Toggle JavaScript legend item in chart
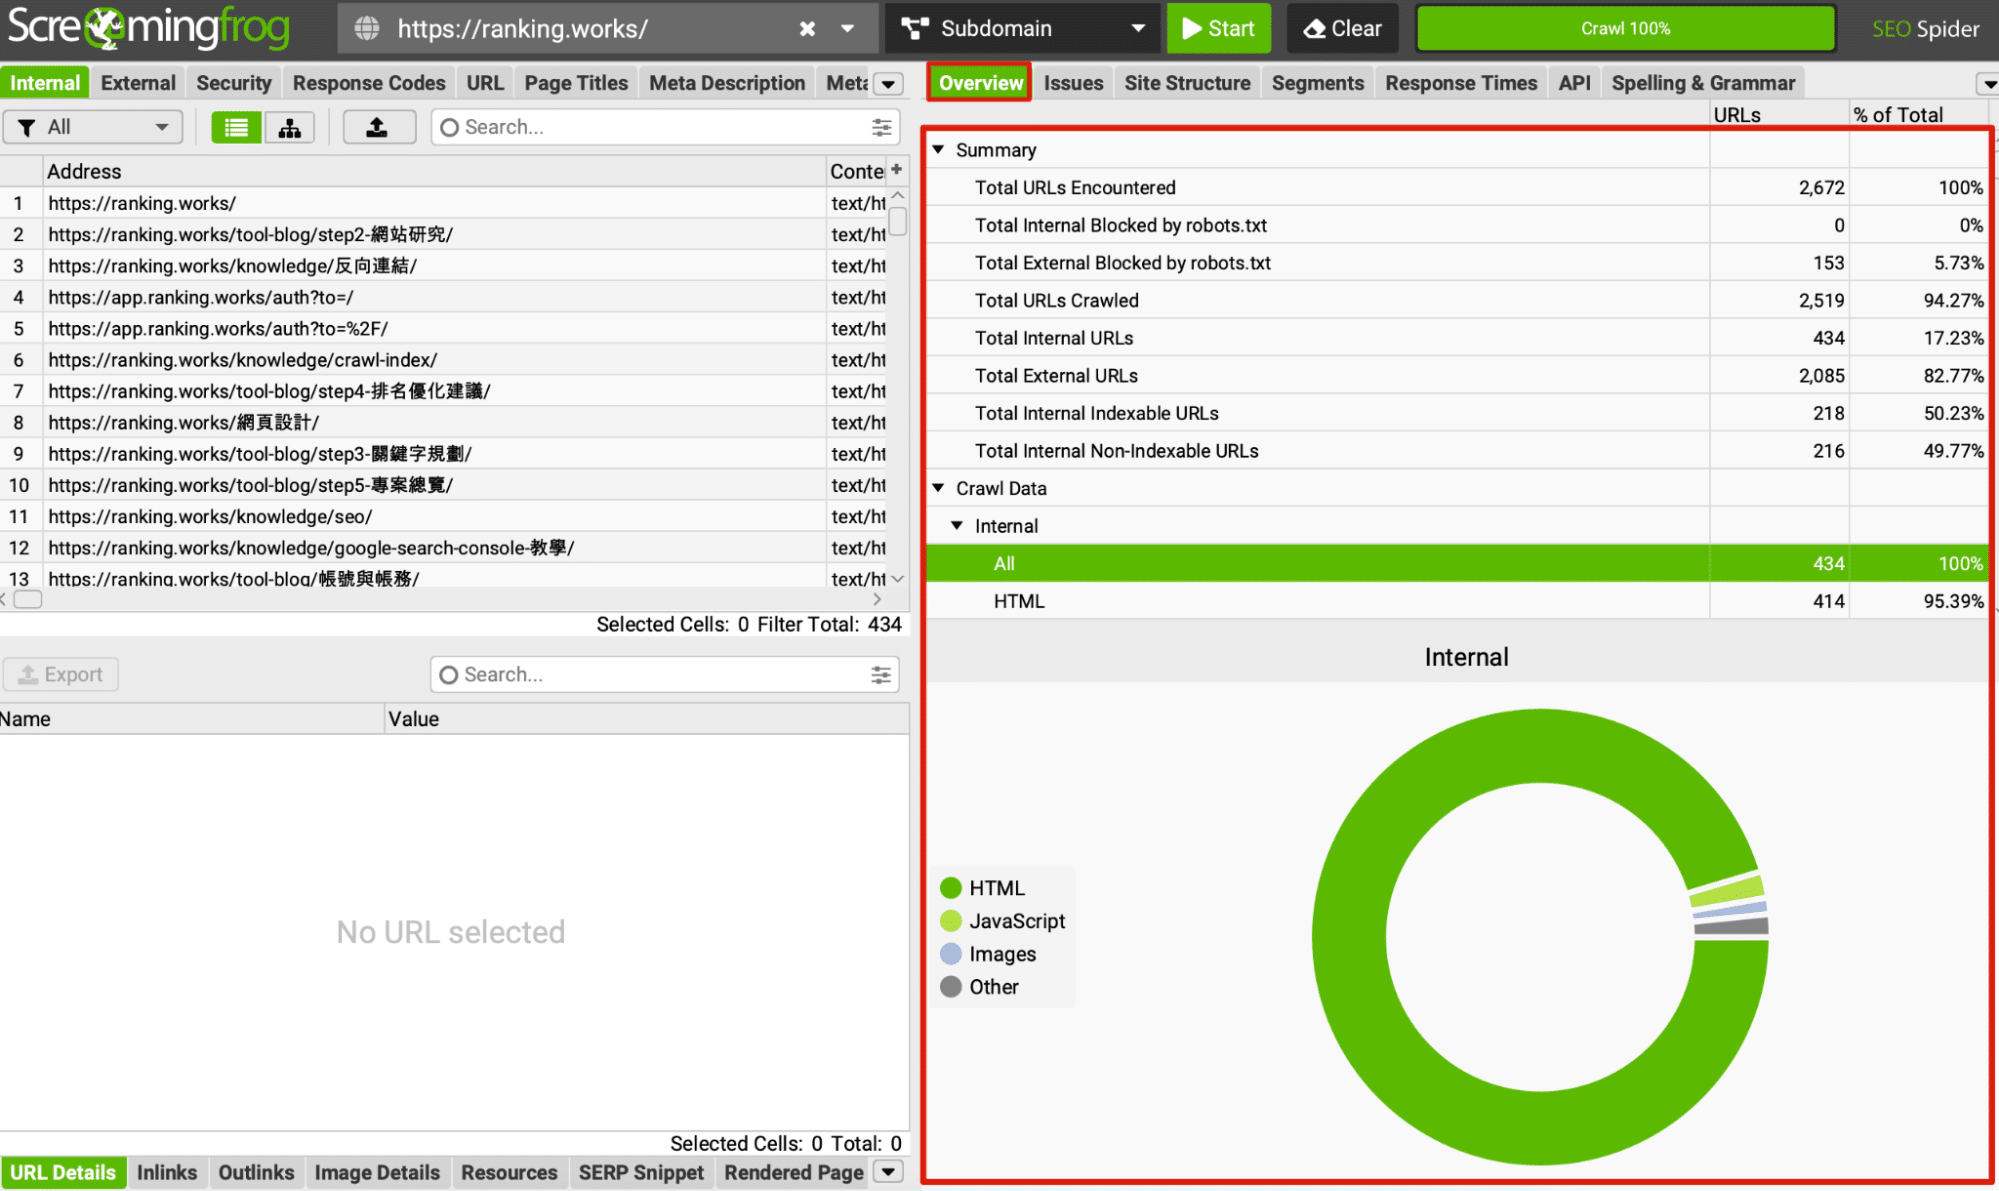1999x1191 pixels. coord(1003,921)
